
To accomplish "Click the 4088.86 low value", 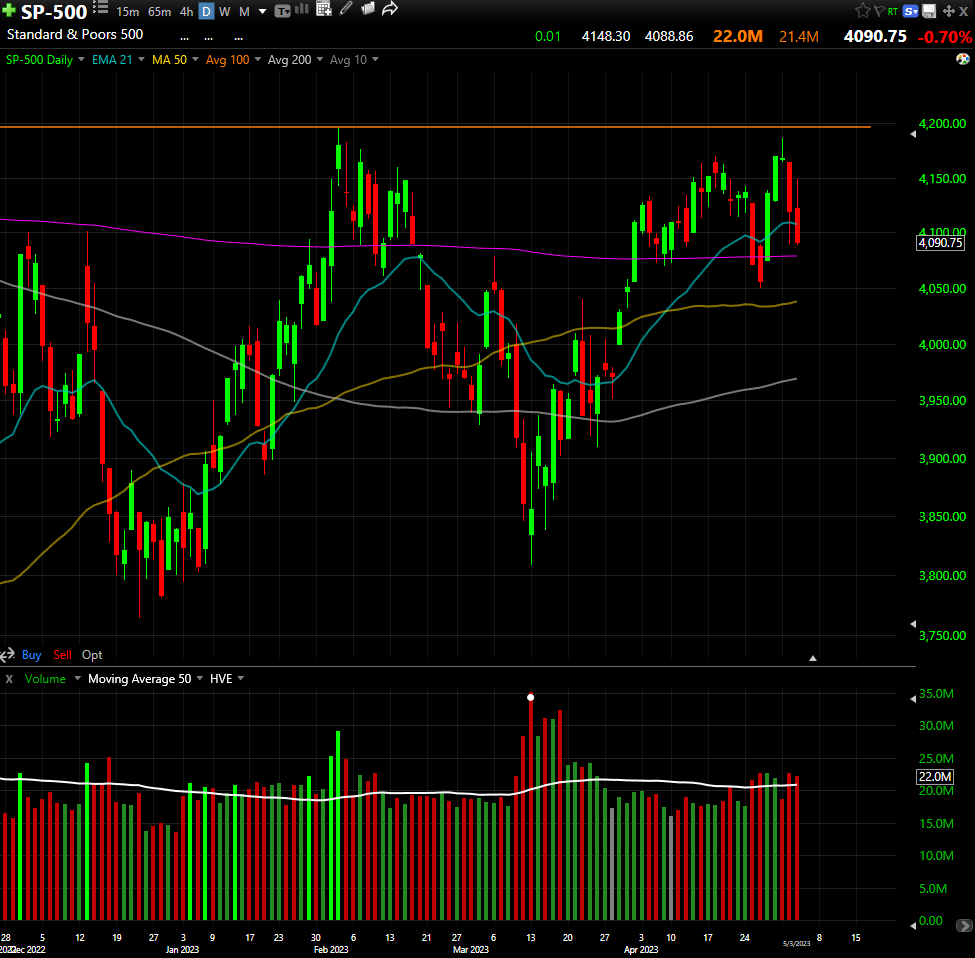I will click(669, 36).
